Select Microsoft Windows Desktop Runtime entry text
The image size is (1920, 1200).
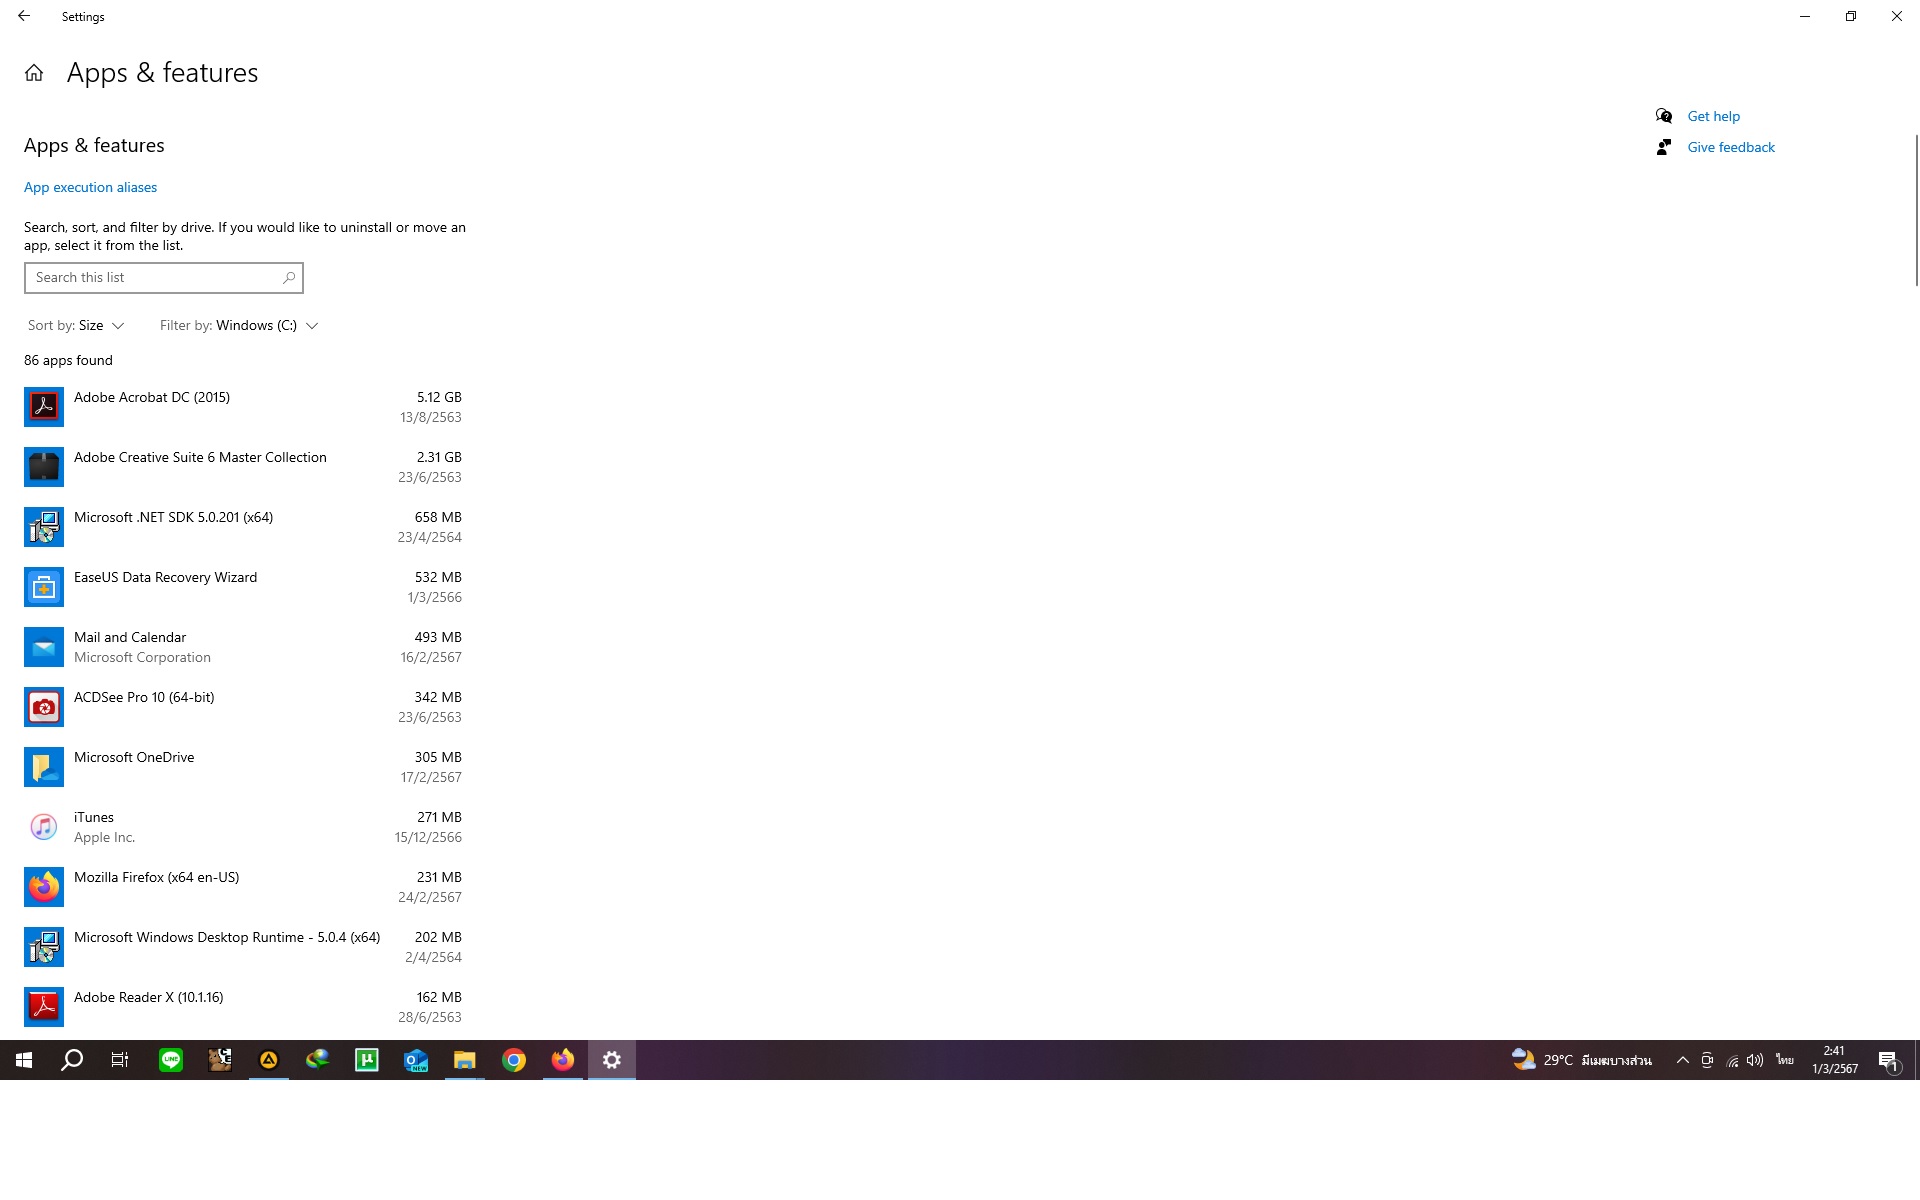click(227, 937)
